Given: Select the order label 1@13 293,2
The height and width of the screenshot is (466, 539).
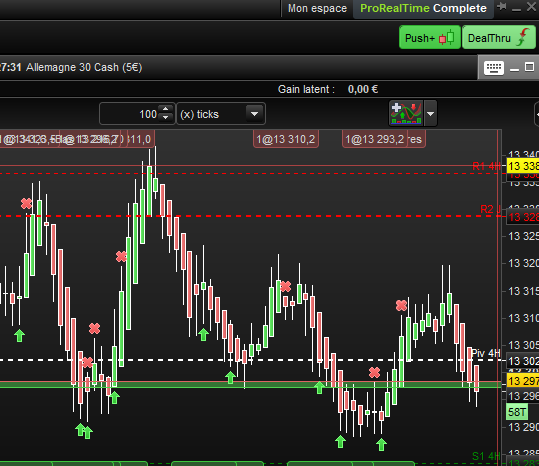Looking at the screenshot, I should pos(375,139).
